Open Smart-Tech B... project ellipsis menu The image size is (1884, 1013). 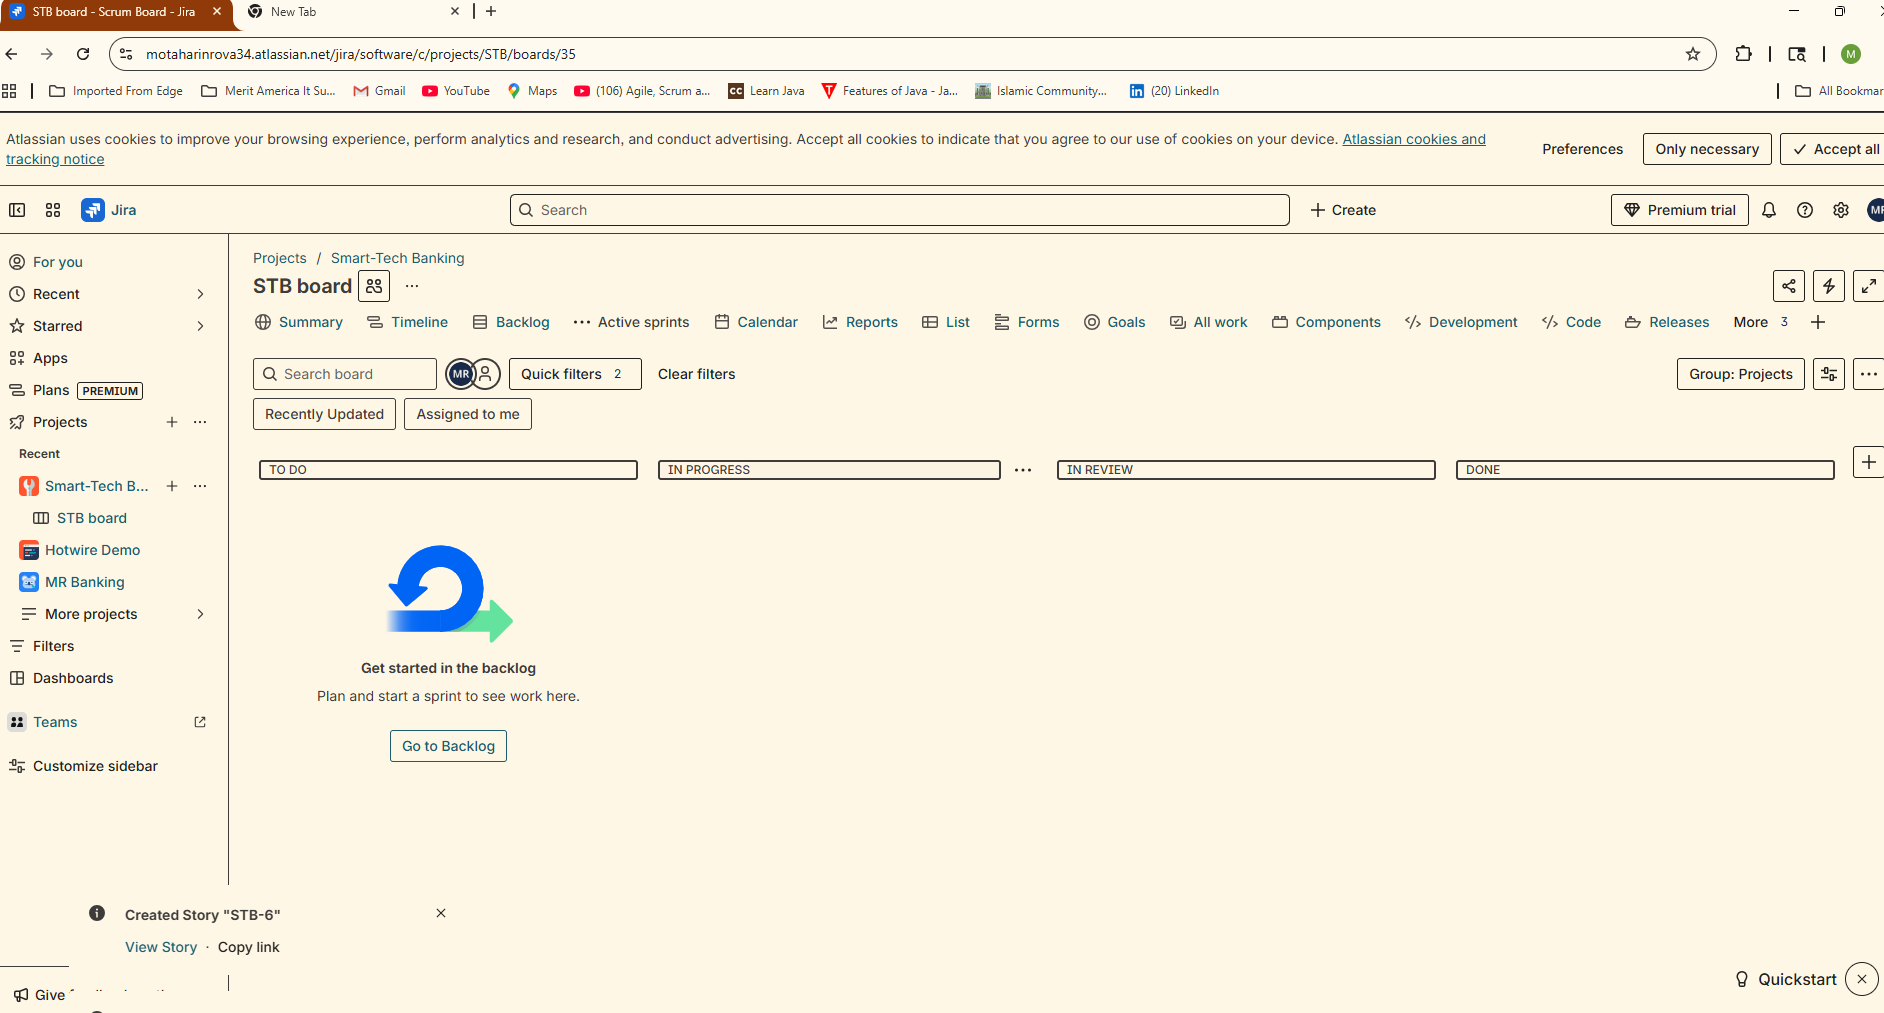pyautogui.click(x=200, y=486)
